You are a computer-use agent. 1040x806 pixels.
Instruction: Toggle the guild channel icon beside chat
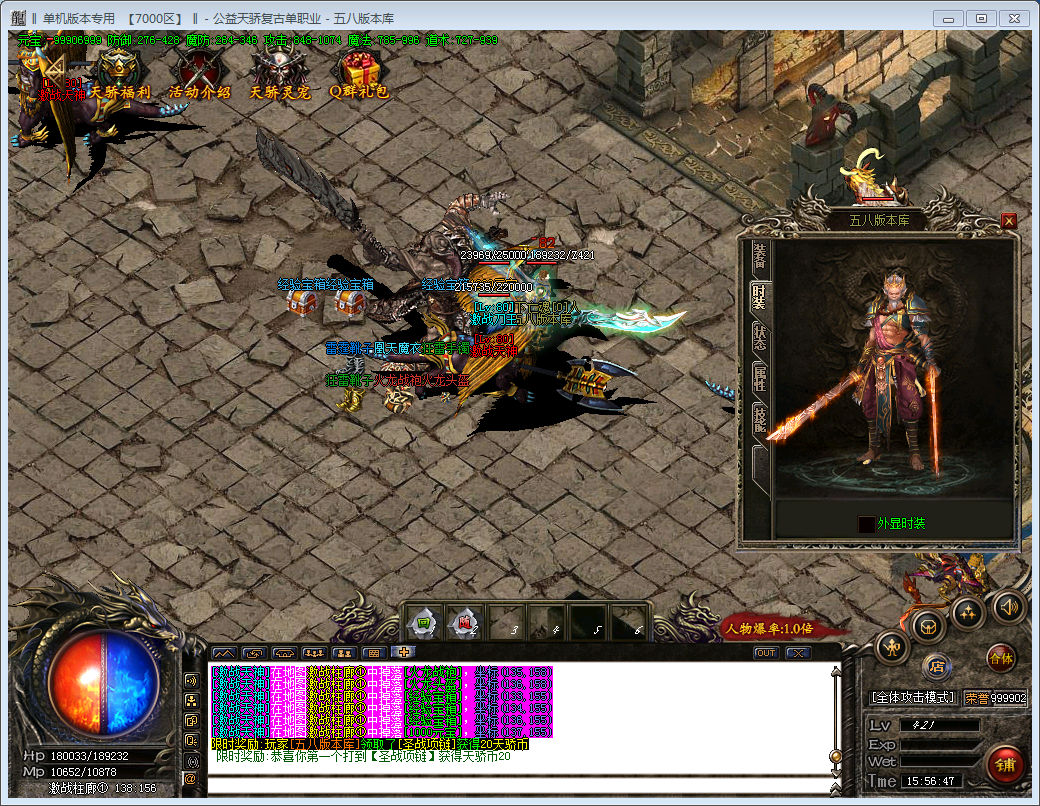pyautogui.click(x=192, y=720)
